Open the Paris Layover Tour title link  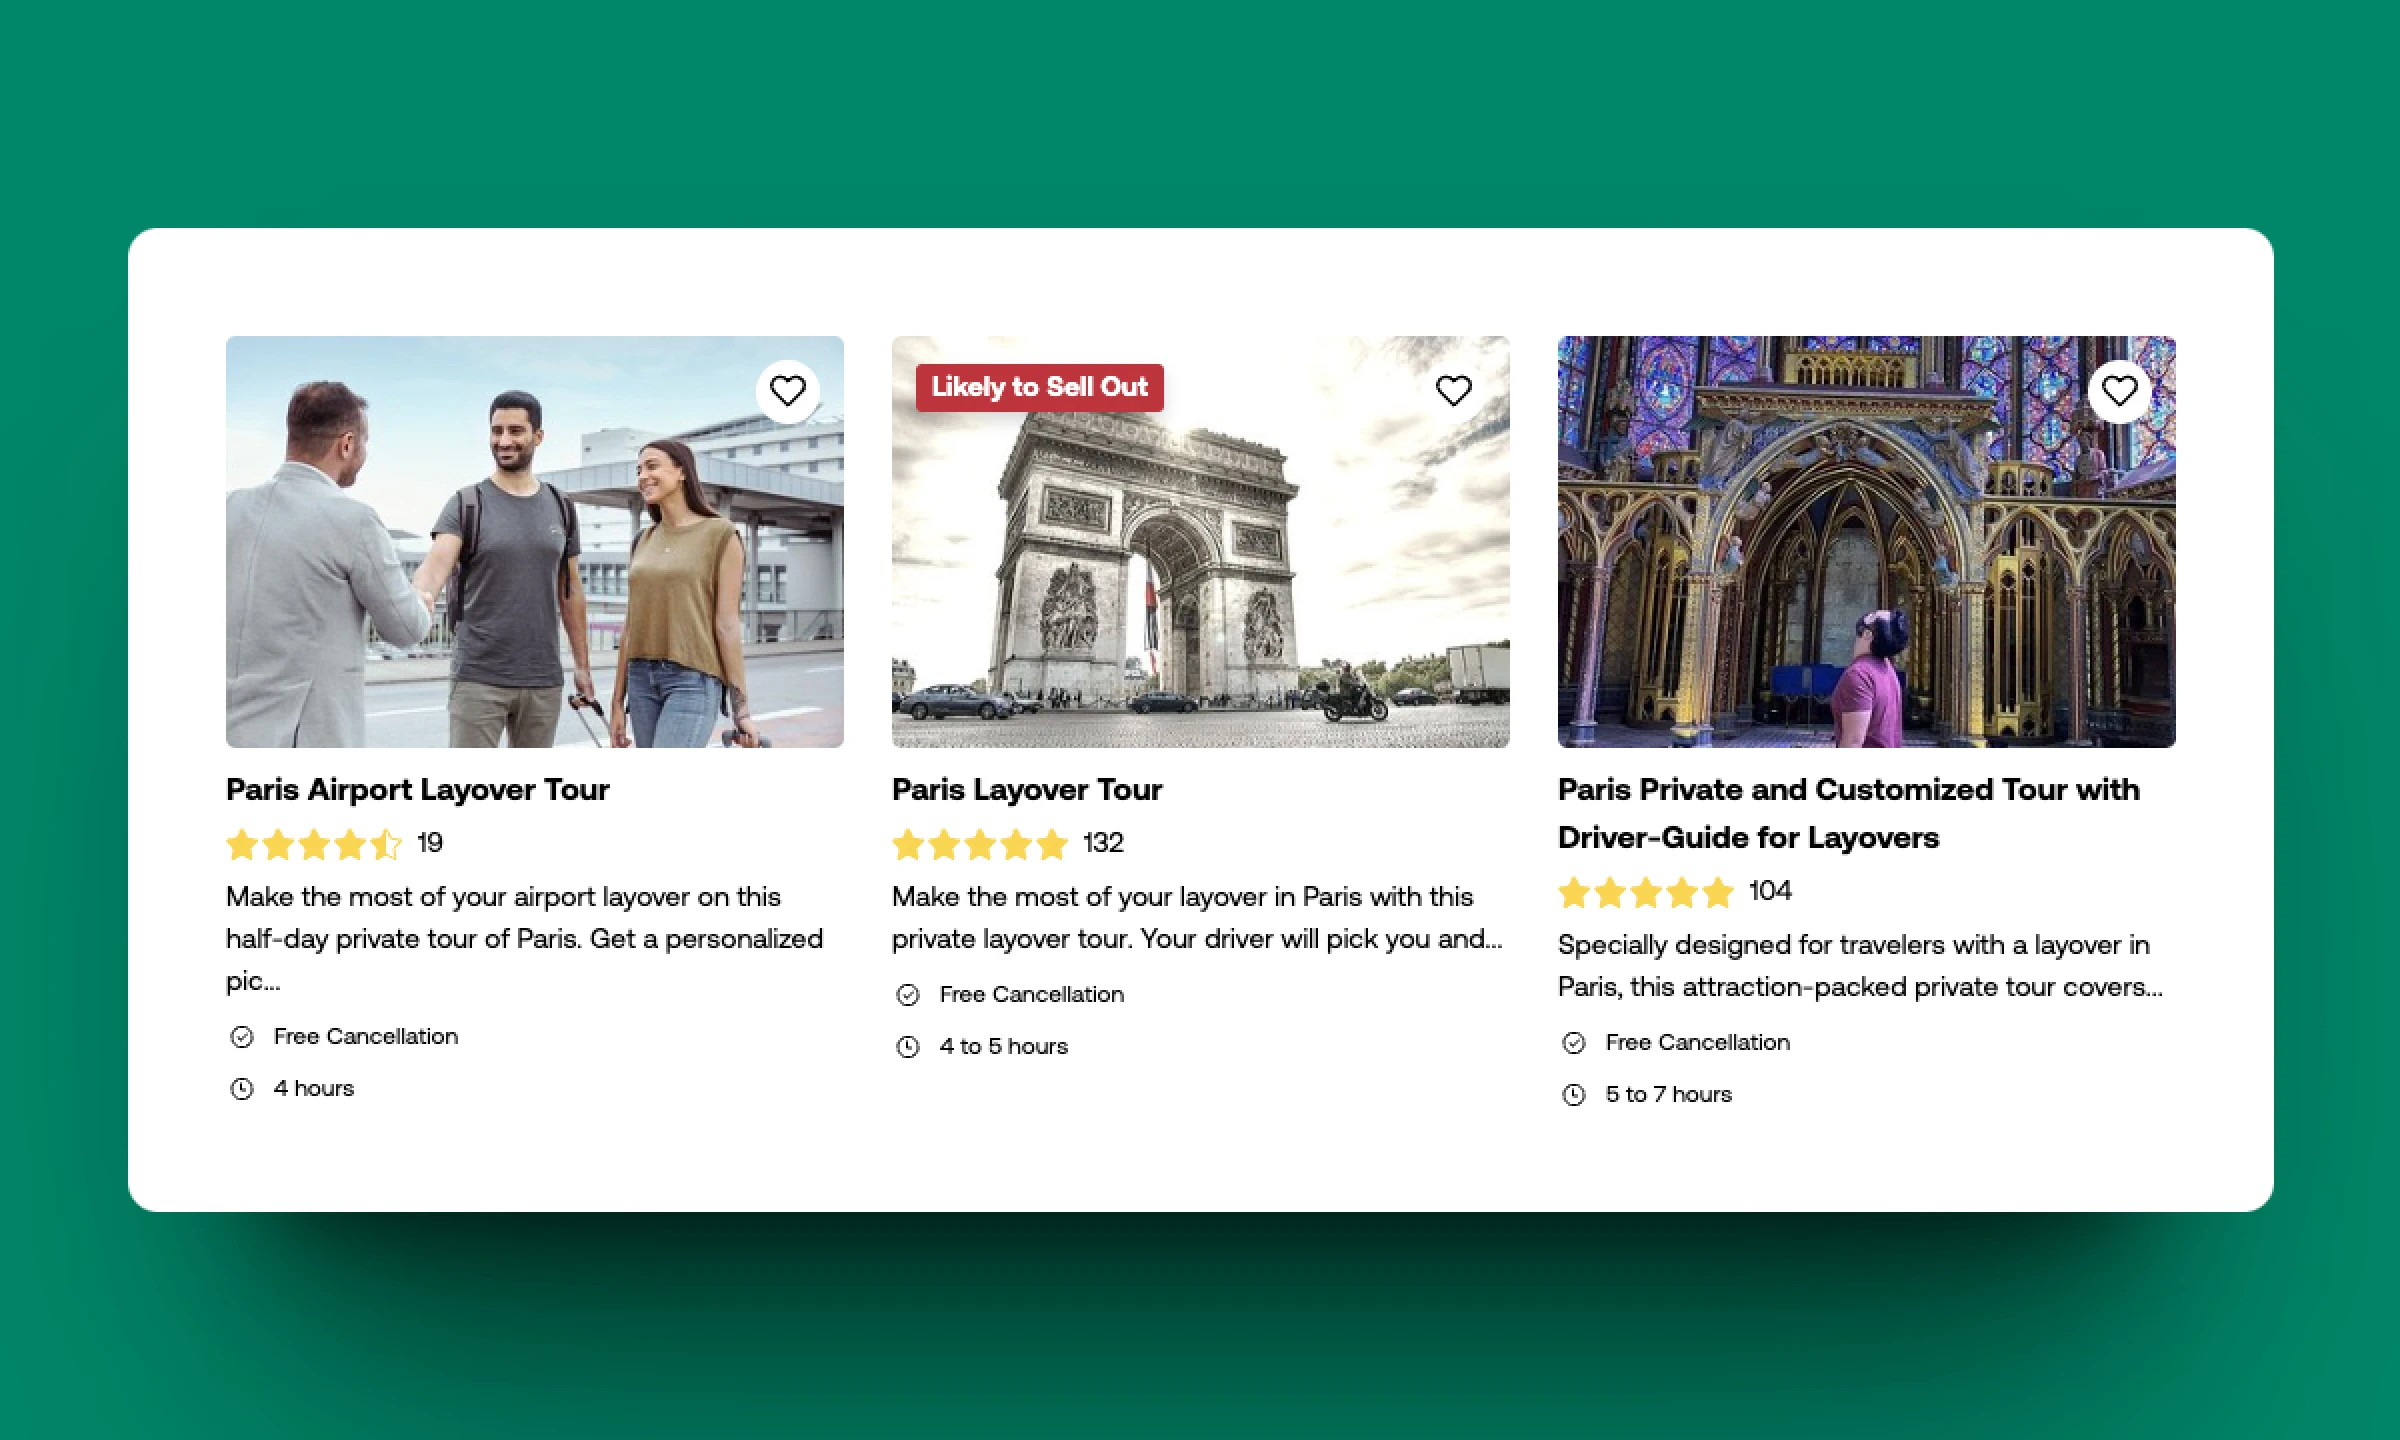click(1026, 789)
